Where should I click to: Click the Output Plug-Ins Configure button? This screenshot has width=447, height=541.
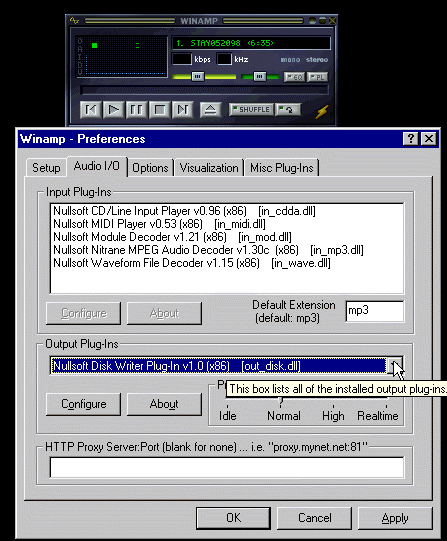[x=83, y=404]
